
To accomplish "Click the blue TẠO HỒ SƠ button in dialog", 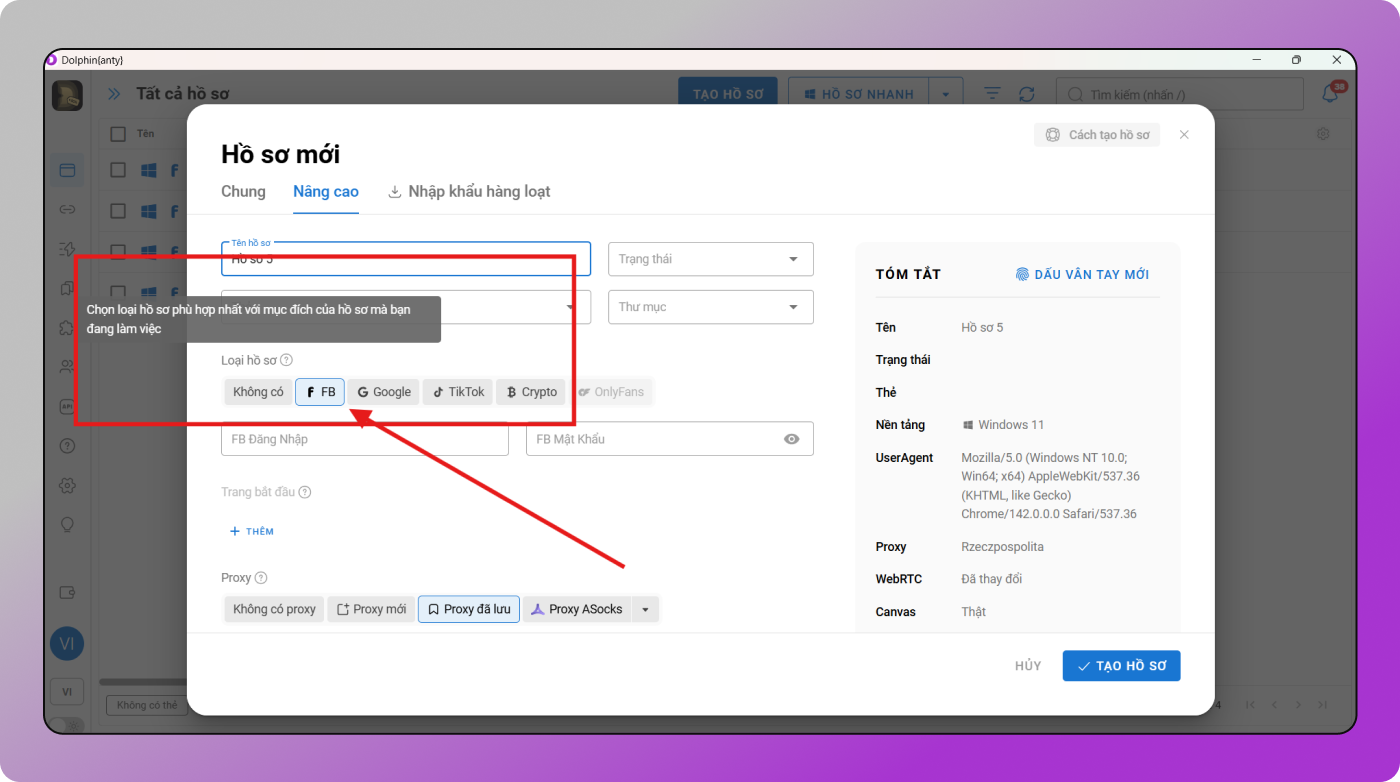I will [x=1121, y=666].
